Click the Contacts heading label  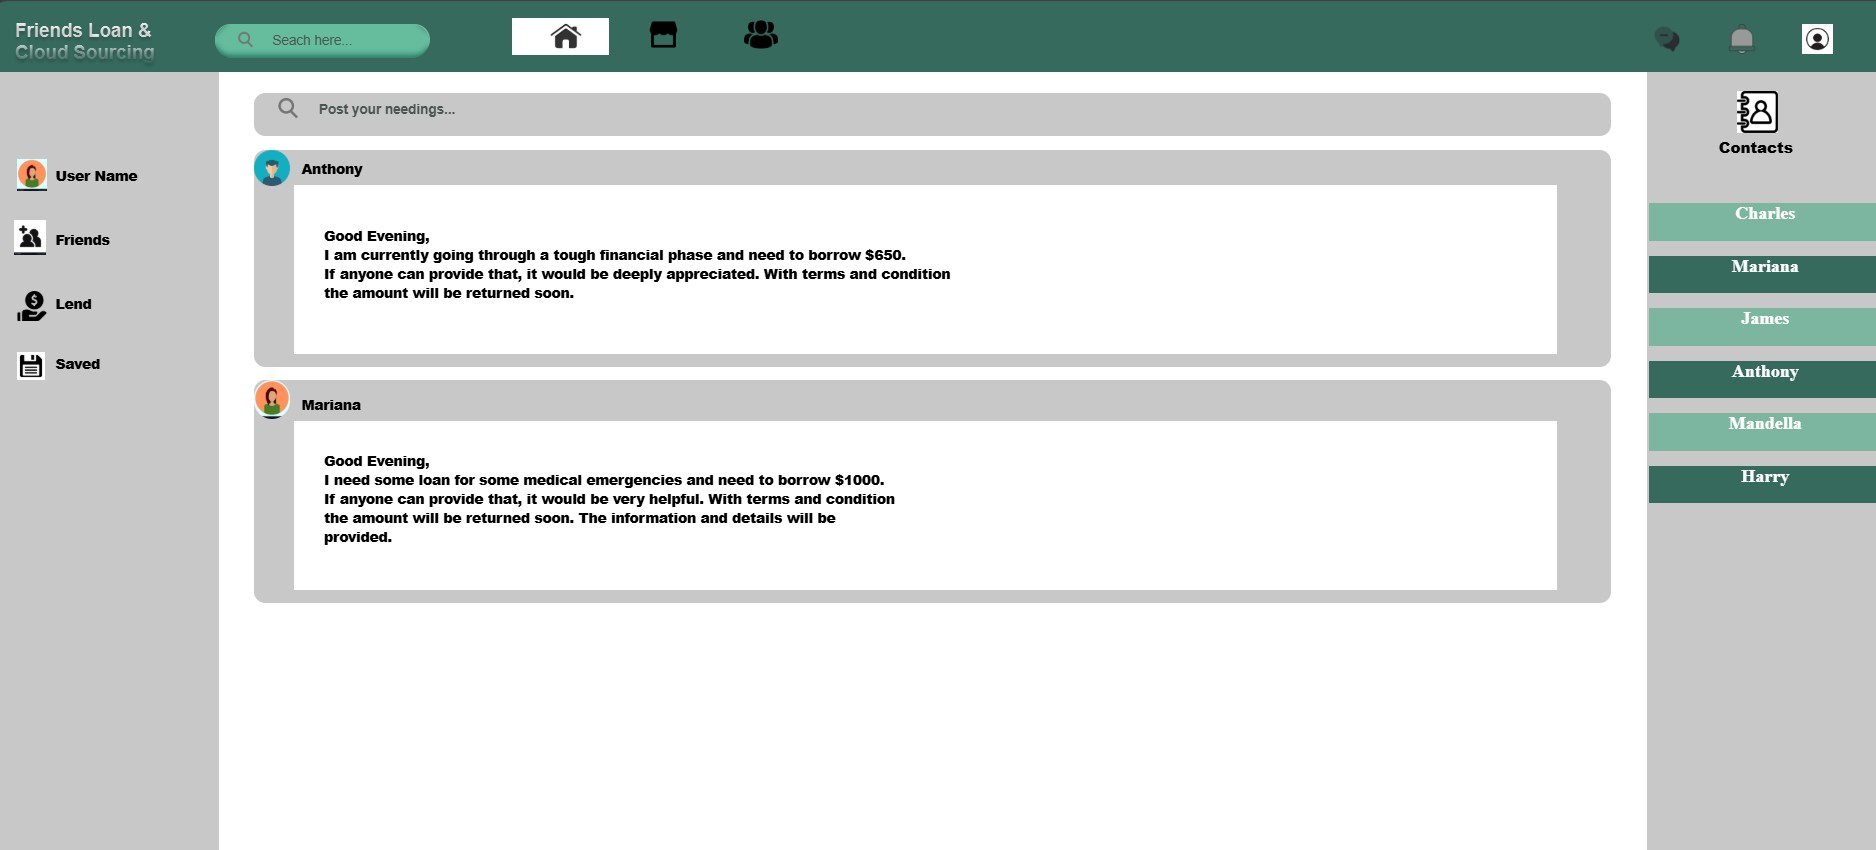(x=1756, y=148)
